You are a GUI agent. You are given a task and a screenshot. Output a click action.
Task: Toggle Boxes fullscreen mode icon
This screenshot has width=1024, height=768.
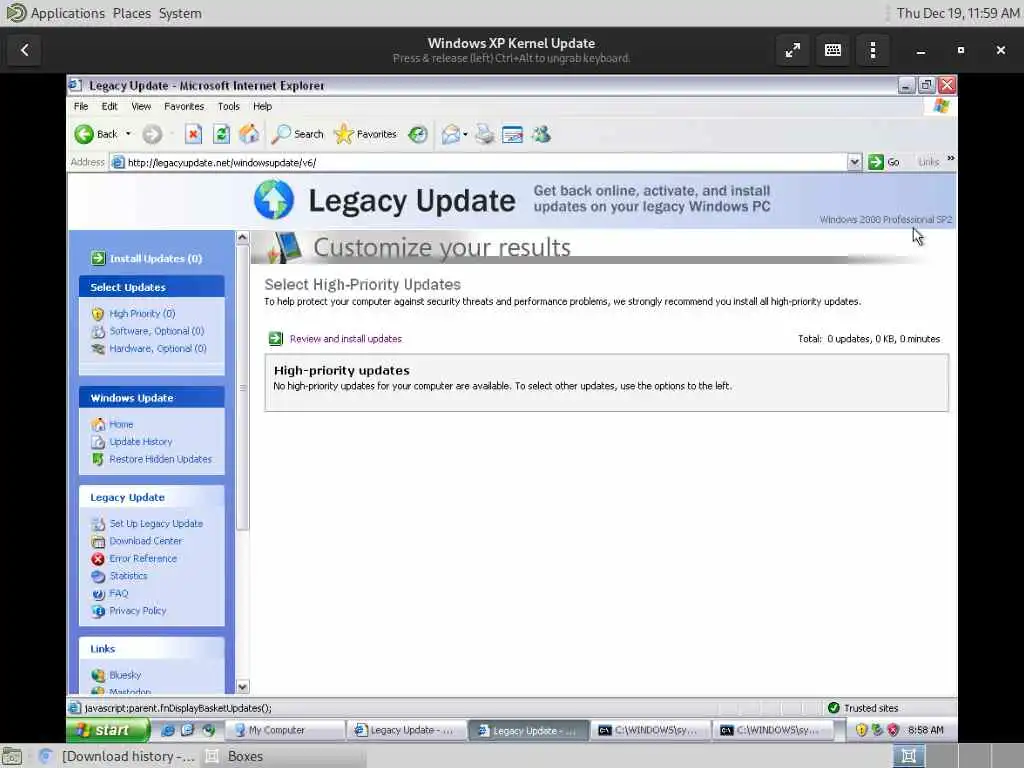pyautogui.click(x=793, y=50)
